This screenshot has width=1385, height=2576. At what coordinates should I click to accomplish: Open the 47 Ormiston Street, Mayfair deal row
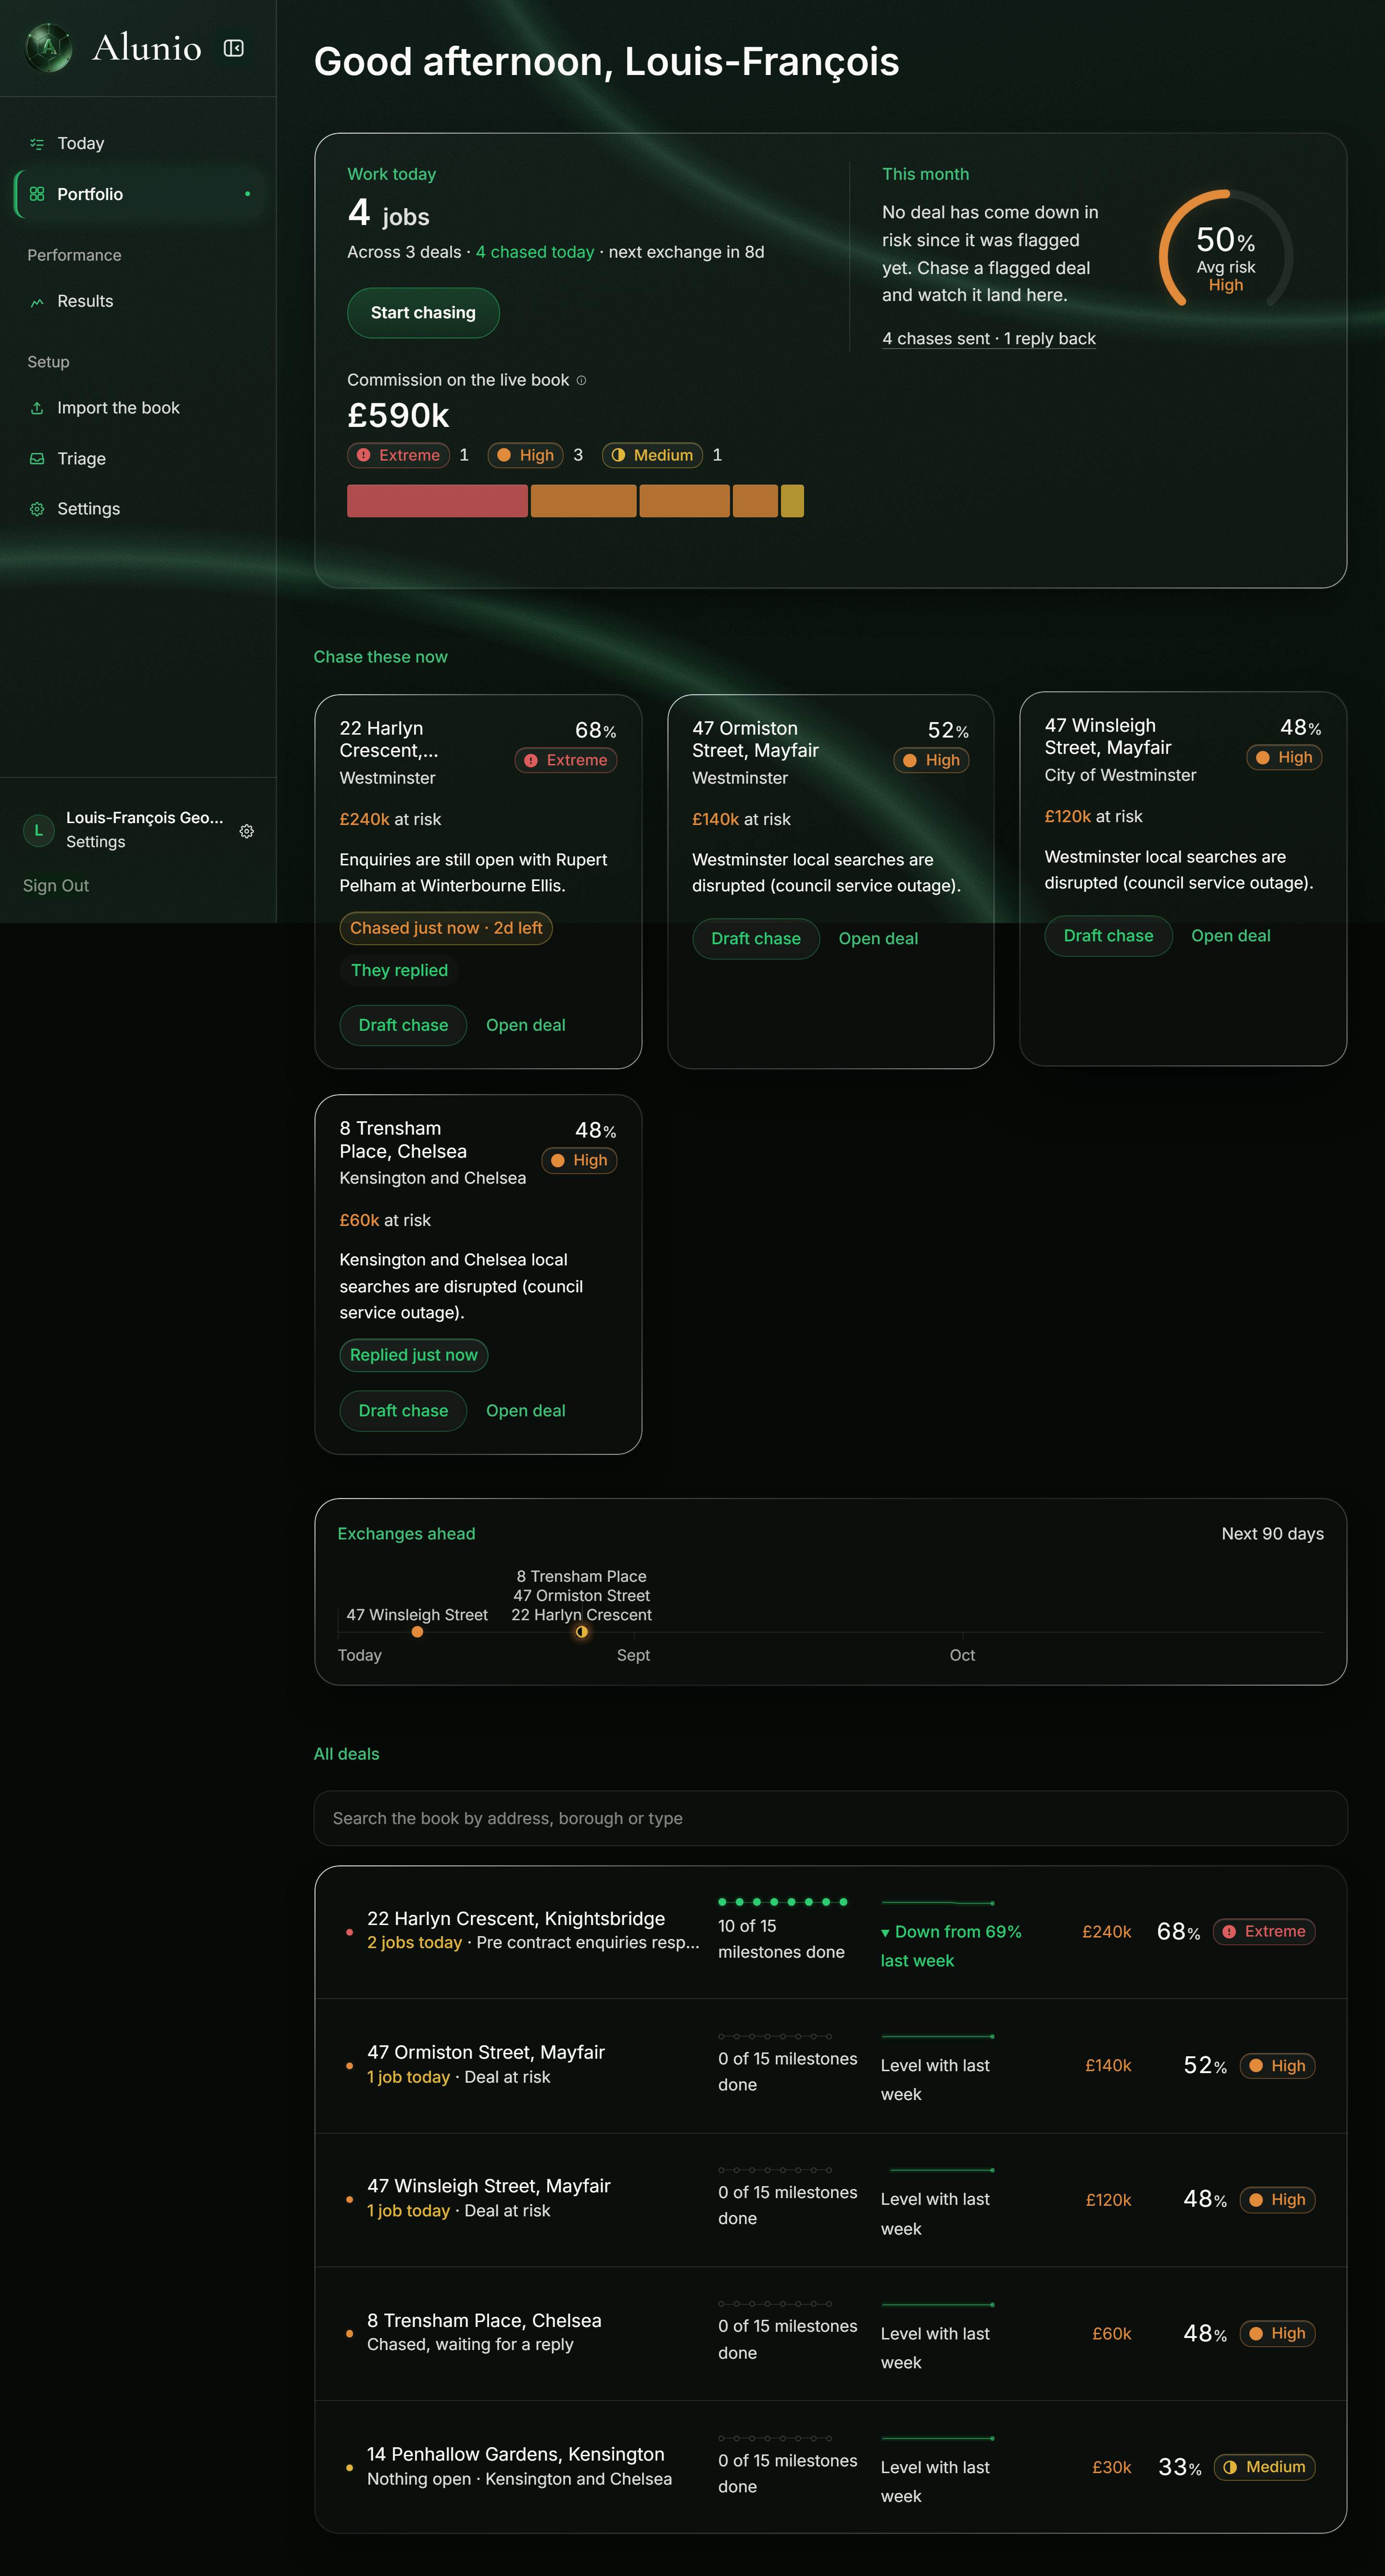[x=830, y=2066]
